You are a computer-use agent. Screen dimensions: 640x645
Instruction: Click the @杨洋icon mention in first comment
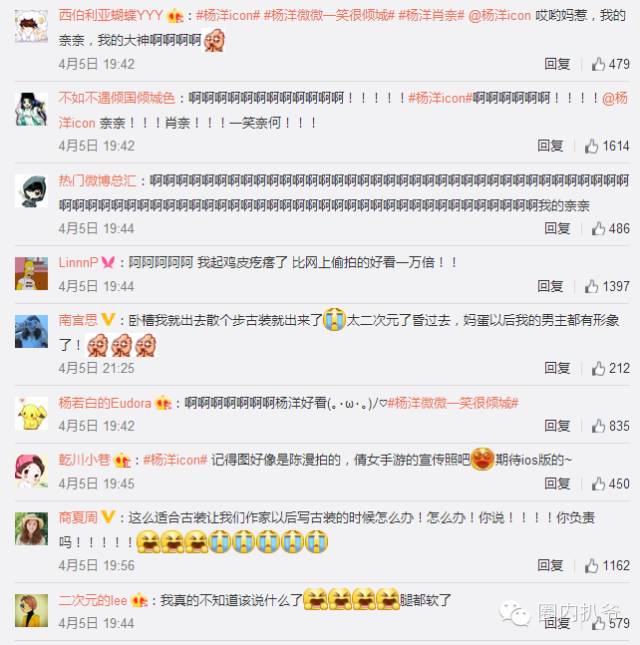click(500, 16)
